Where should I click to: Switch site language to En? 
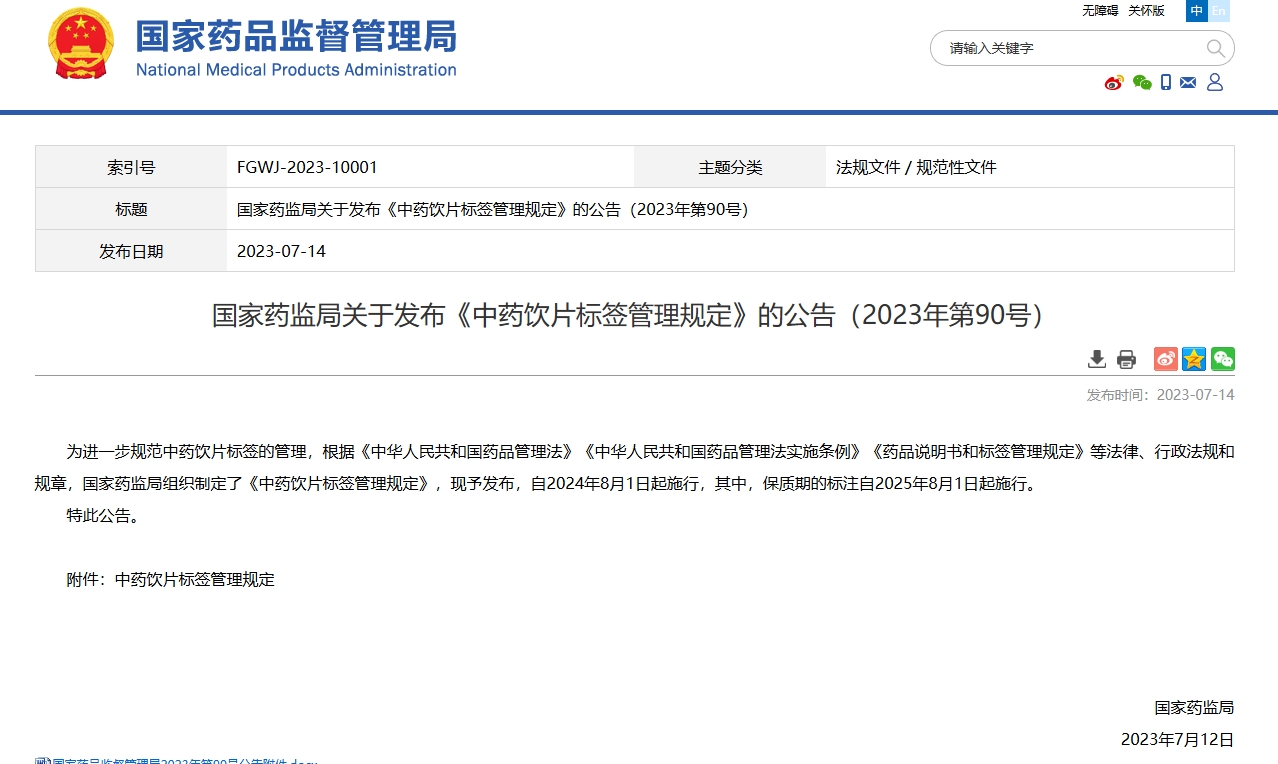[1218, 11]
